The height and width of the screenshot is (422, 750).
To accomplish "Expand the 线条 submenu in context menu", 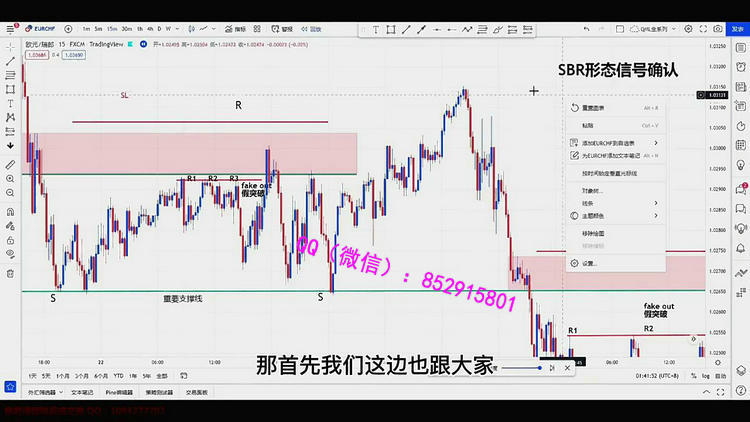I will 656,203.
